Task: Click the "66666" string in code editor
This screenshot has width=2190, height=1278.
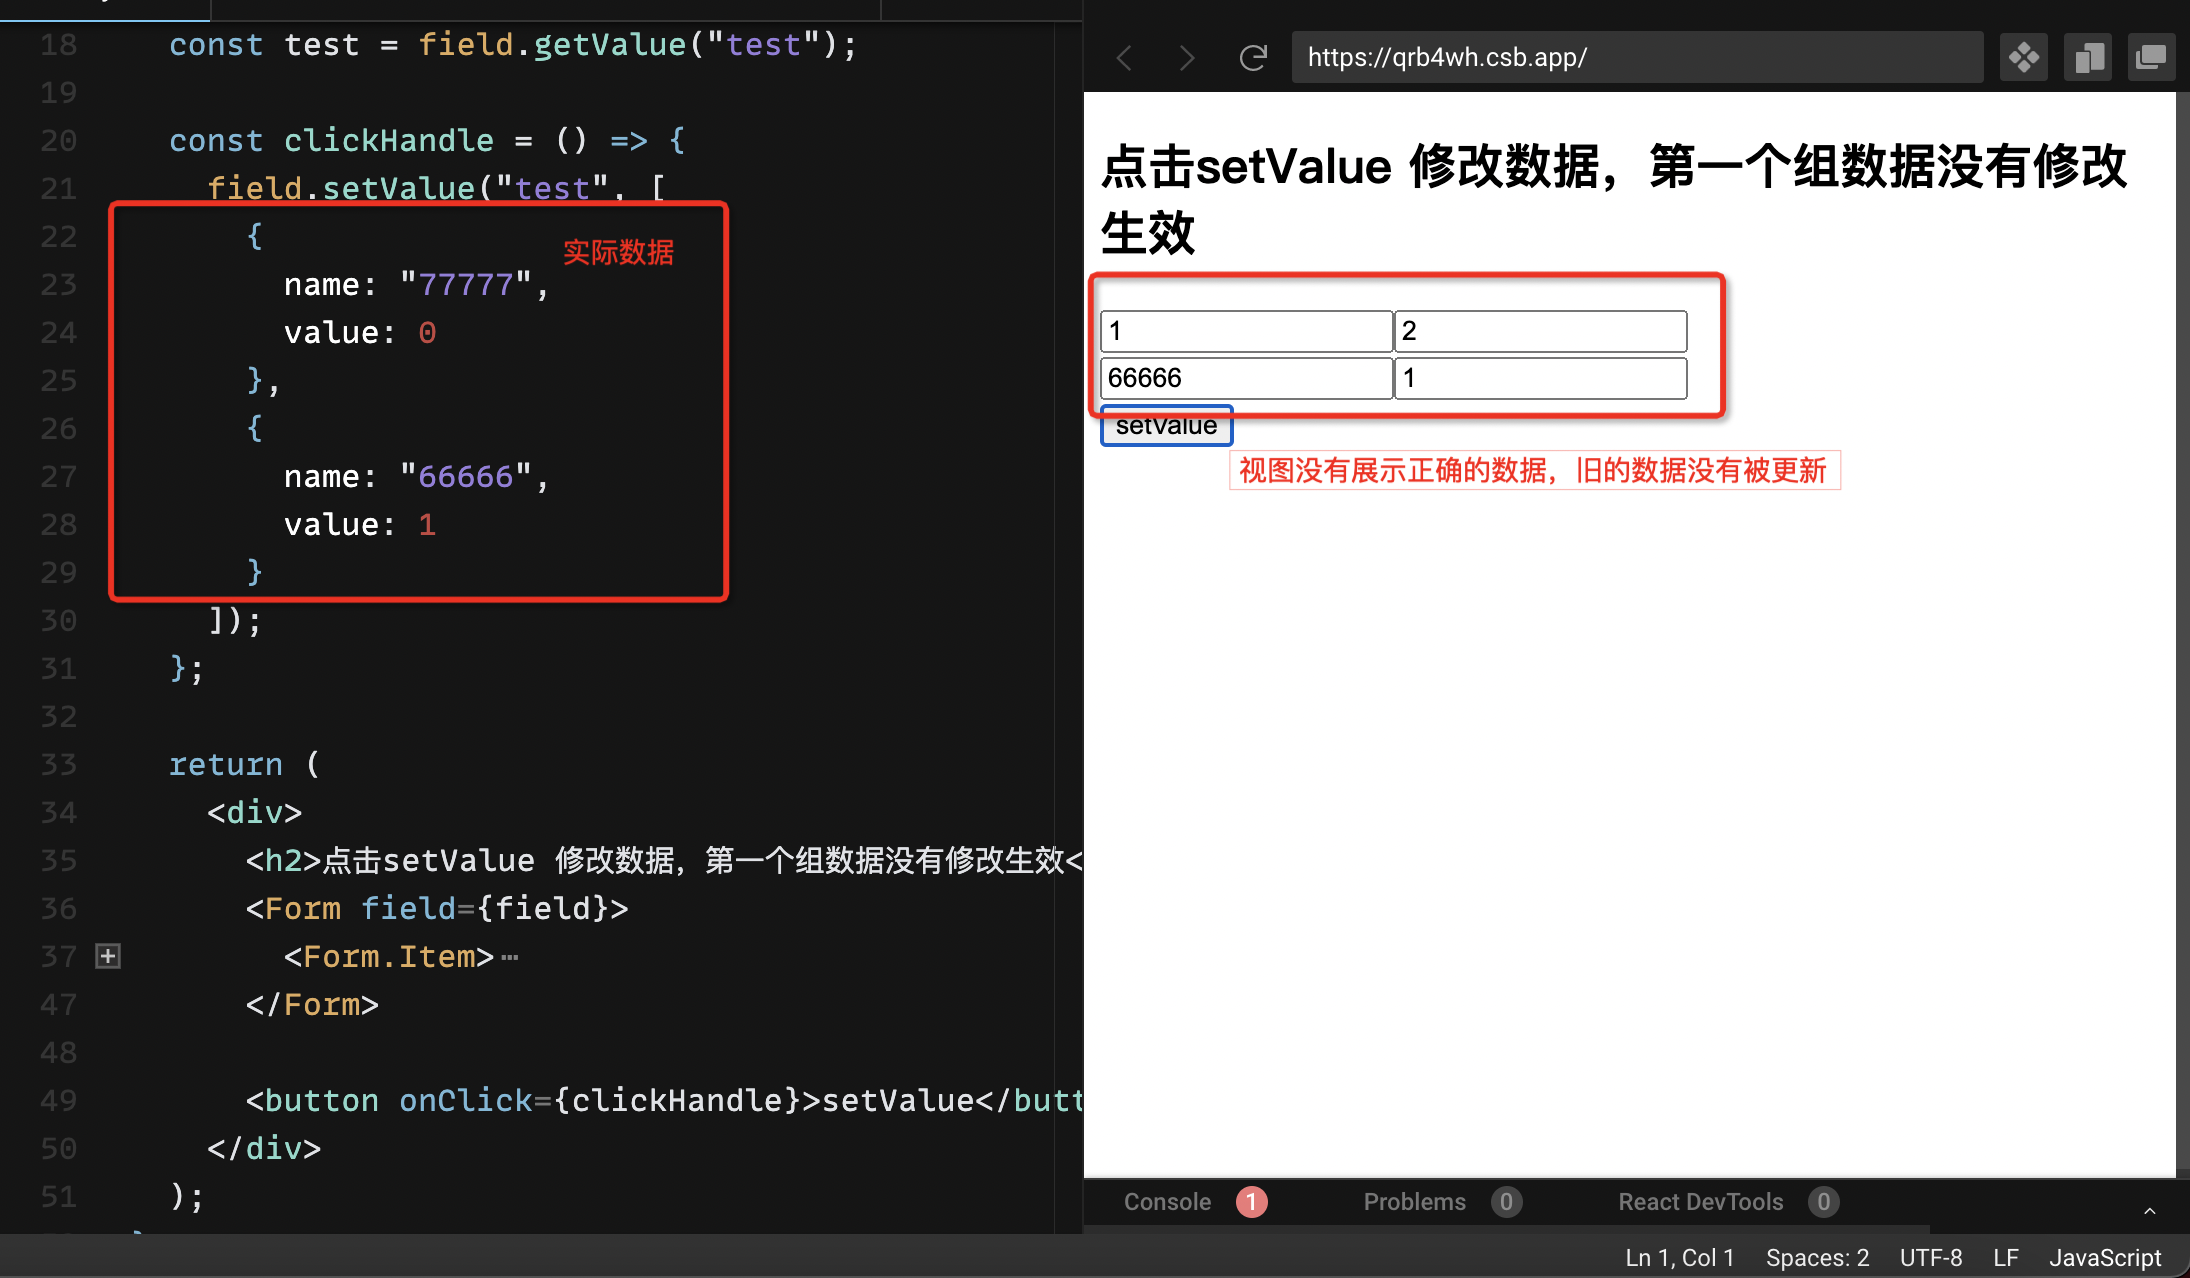Action: (465, 477)
